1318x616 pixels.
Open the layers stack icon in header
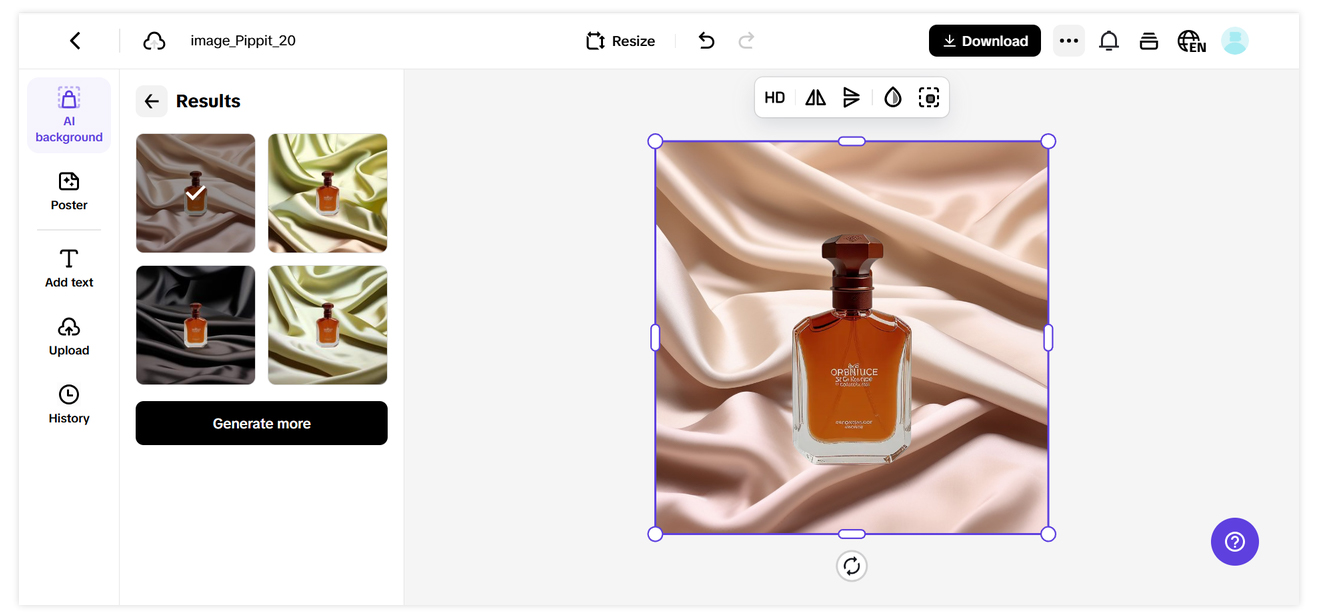tap(1149, 41)
